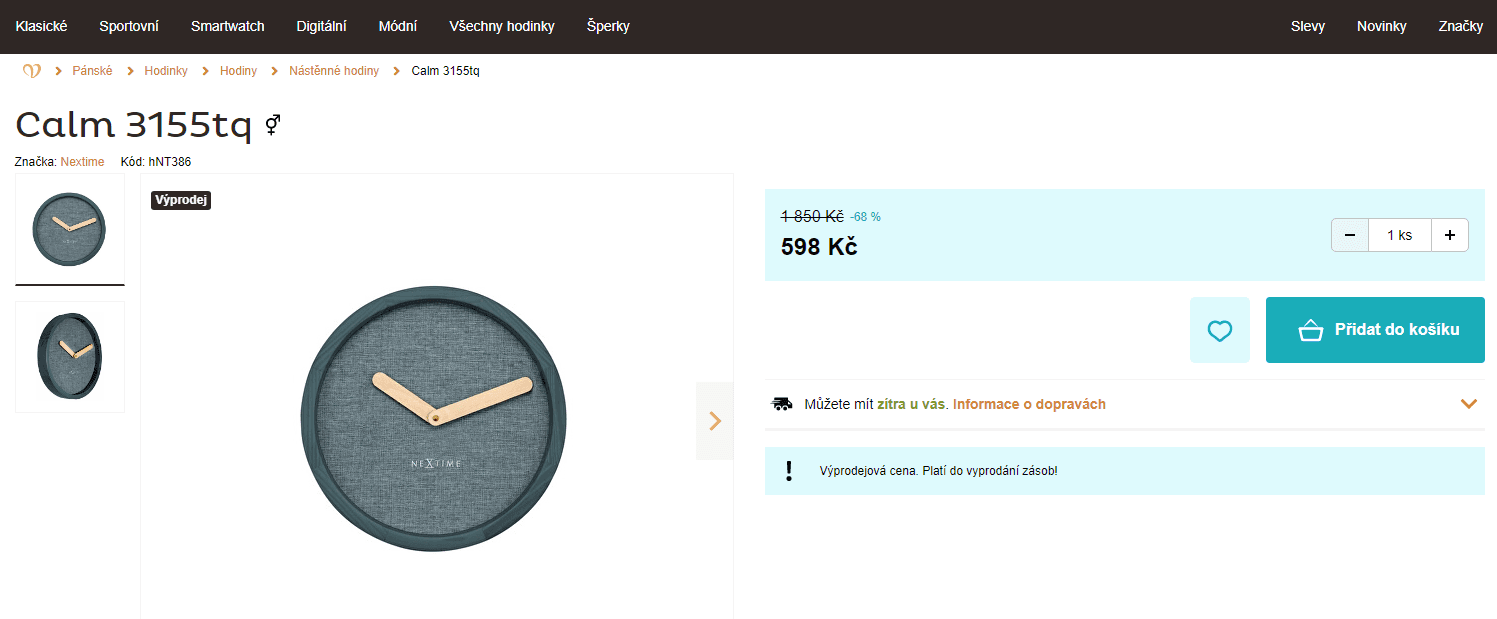
Task: Select the Módní menu item
Action: tap(398, 26)
